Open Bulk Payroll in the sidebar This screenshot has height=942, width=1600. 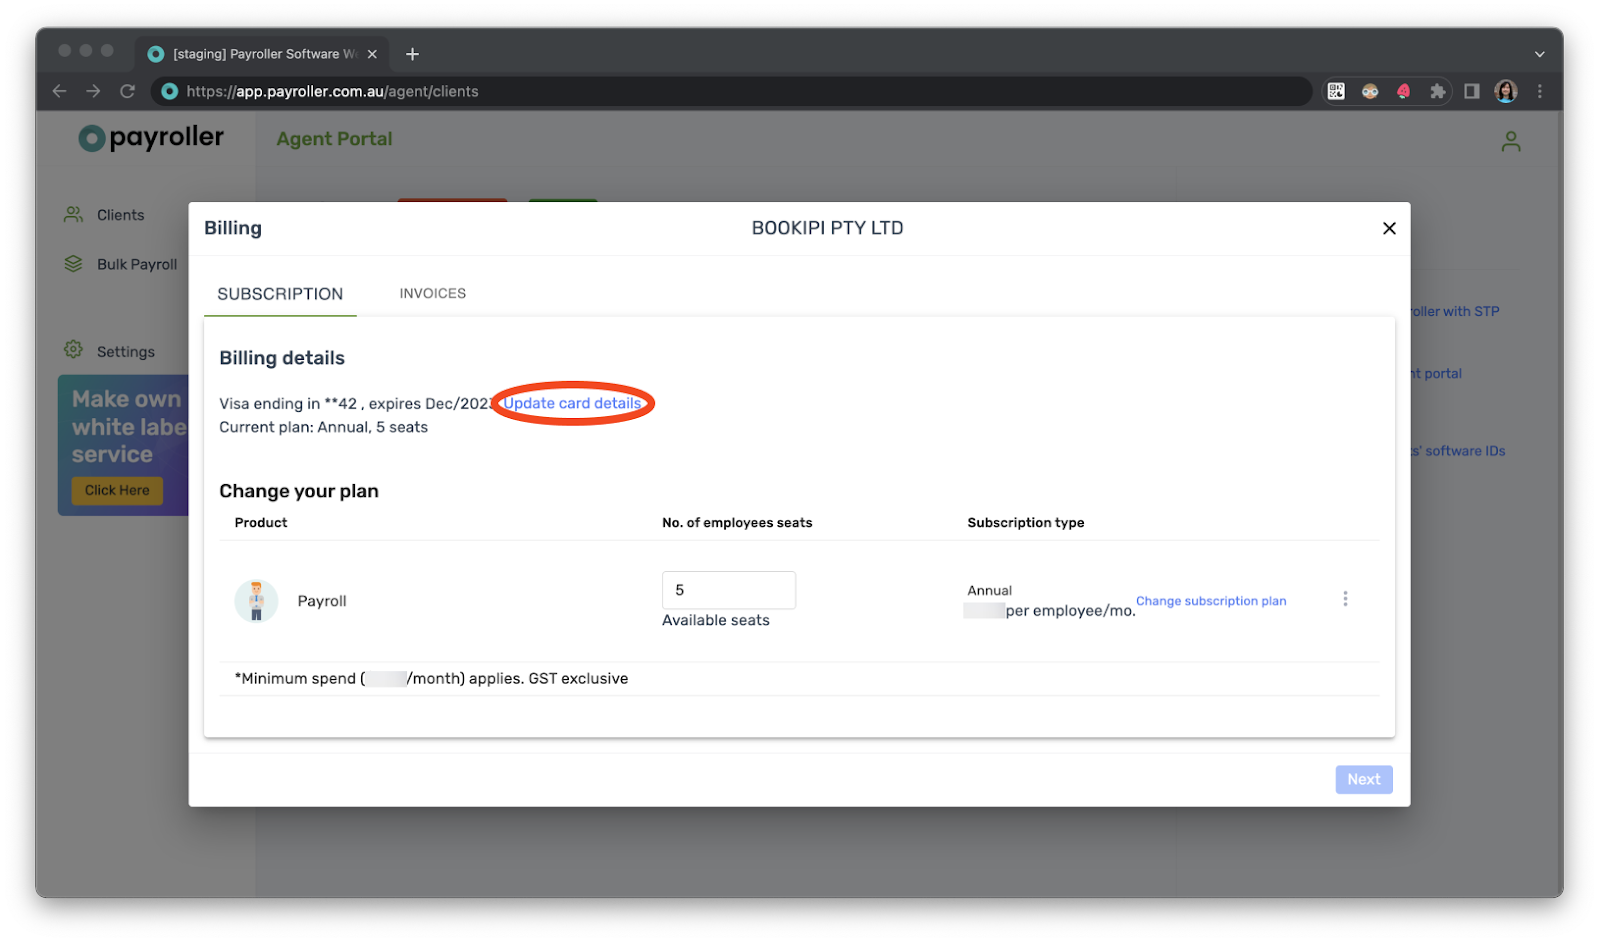(137, 264)
